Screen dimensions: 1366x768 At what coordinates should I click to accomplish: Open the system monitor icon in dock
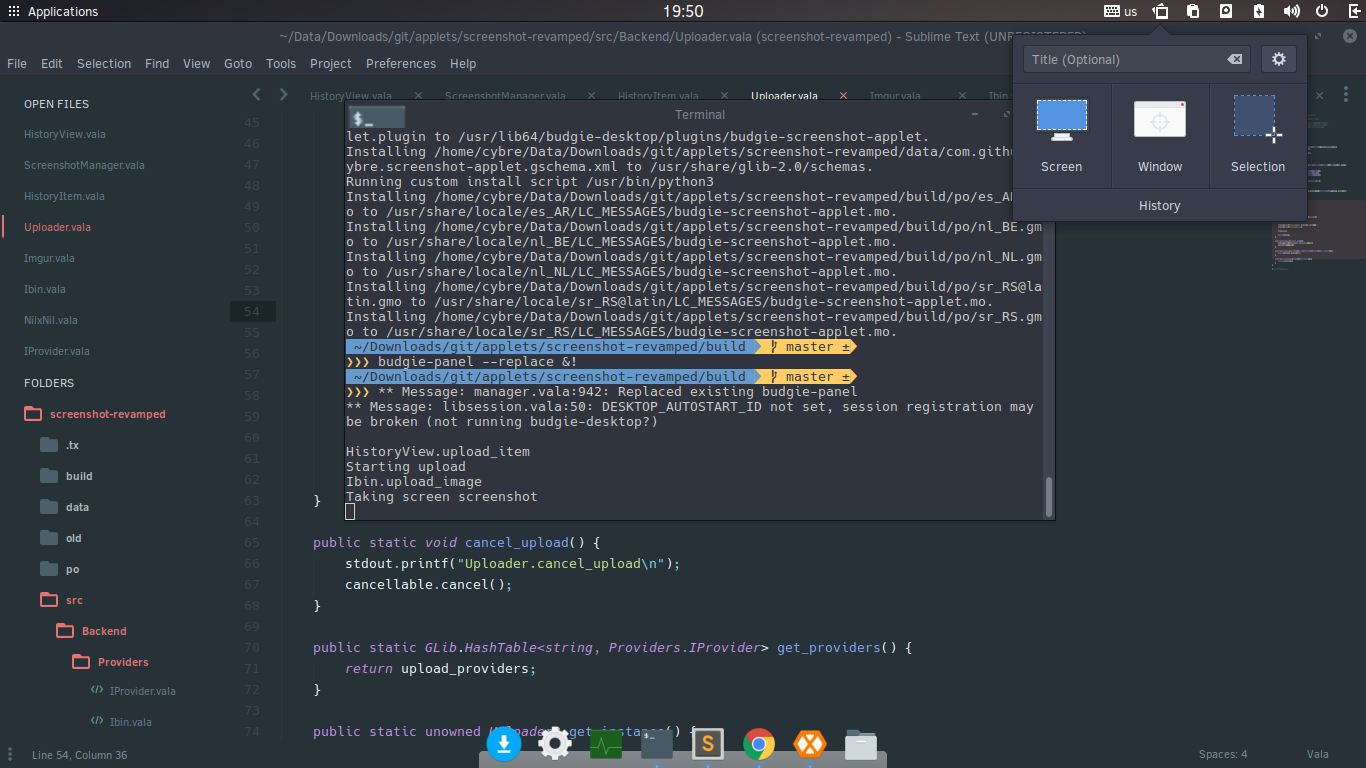606,744
